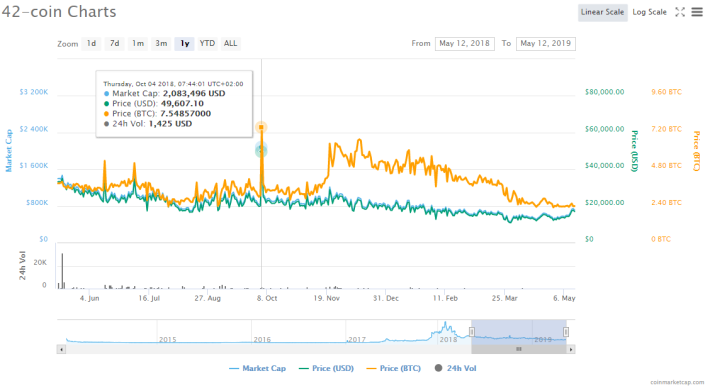Toggle Price (USD) series in legend
The image size is (710, 388).
[x=326, y=369]
